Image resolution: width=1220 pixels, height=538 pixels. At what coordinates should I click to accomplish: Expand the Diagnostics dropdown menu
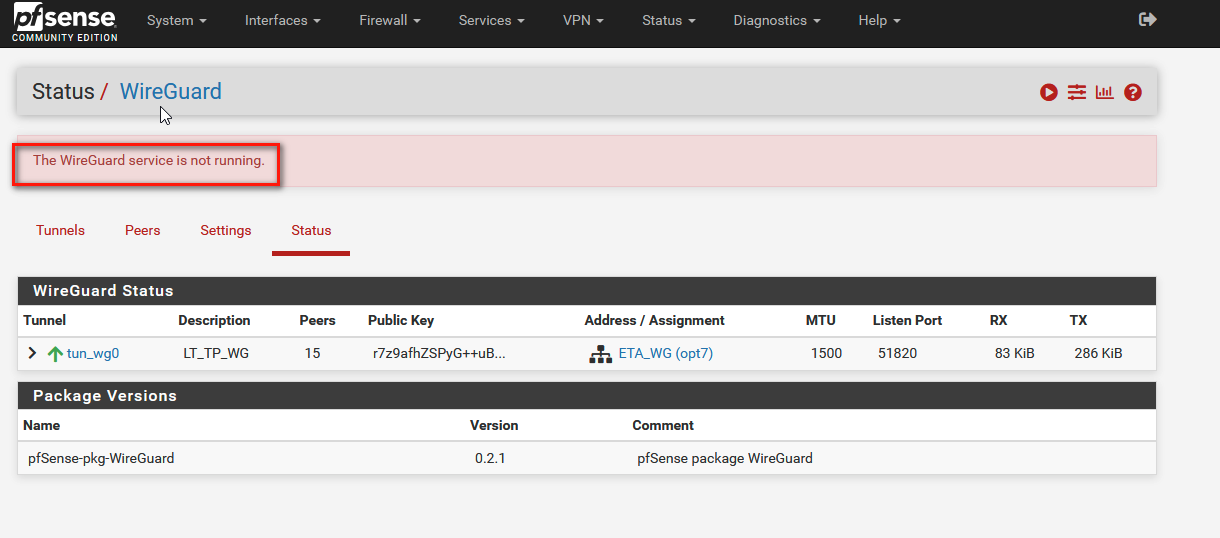coord(776,21)
